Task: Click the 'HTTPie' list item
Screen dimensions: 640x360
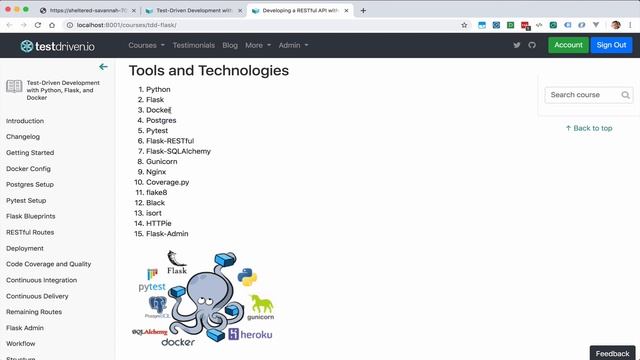Action: (159, 223)
